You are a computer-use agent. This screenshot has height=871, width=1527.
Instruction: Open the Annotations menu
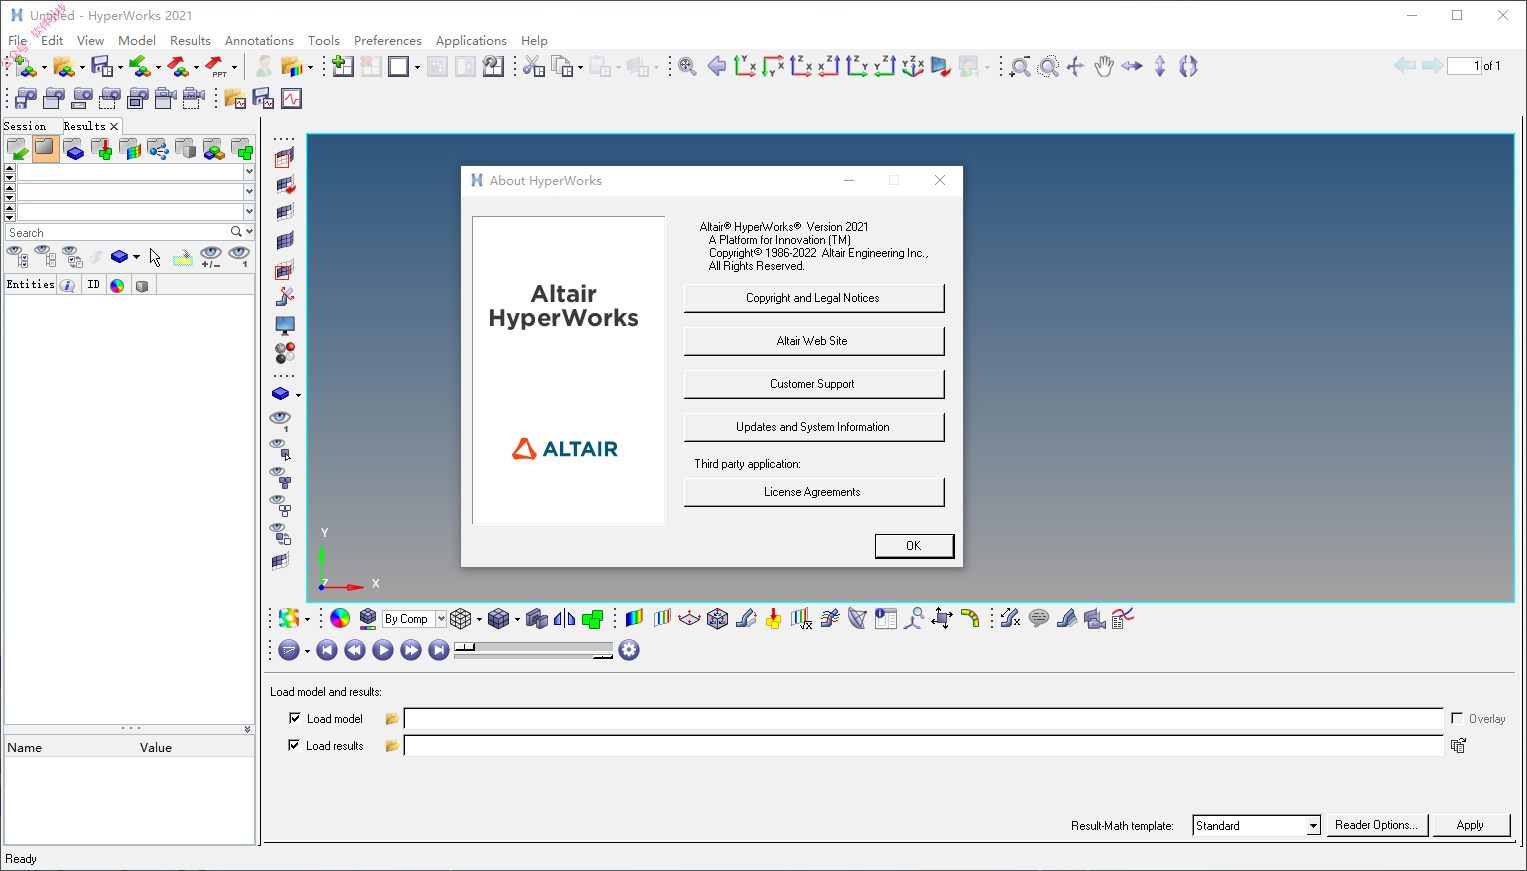(259, 41)
